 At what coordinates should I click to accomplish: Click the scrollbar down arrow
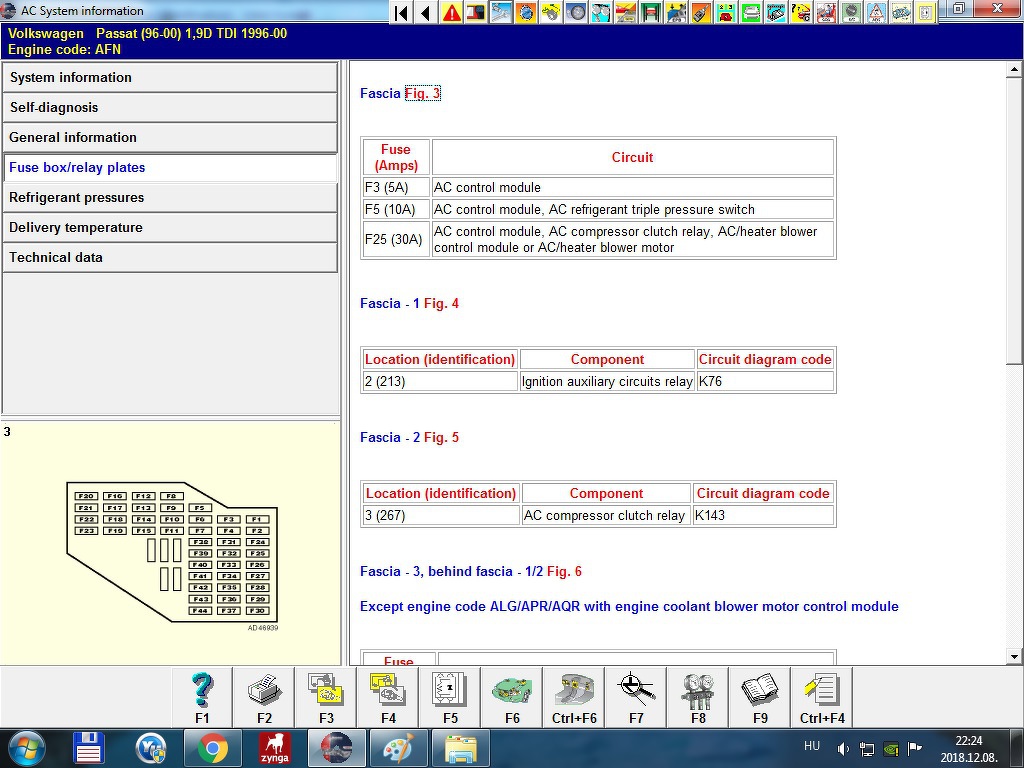coord(1014,657)
